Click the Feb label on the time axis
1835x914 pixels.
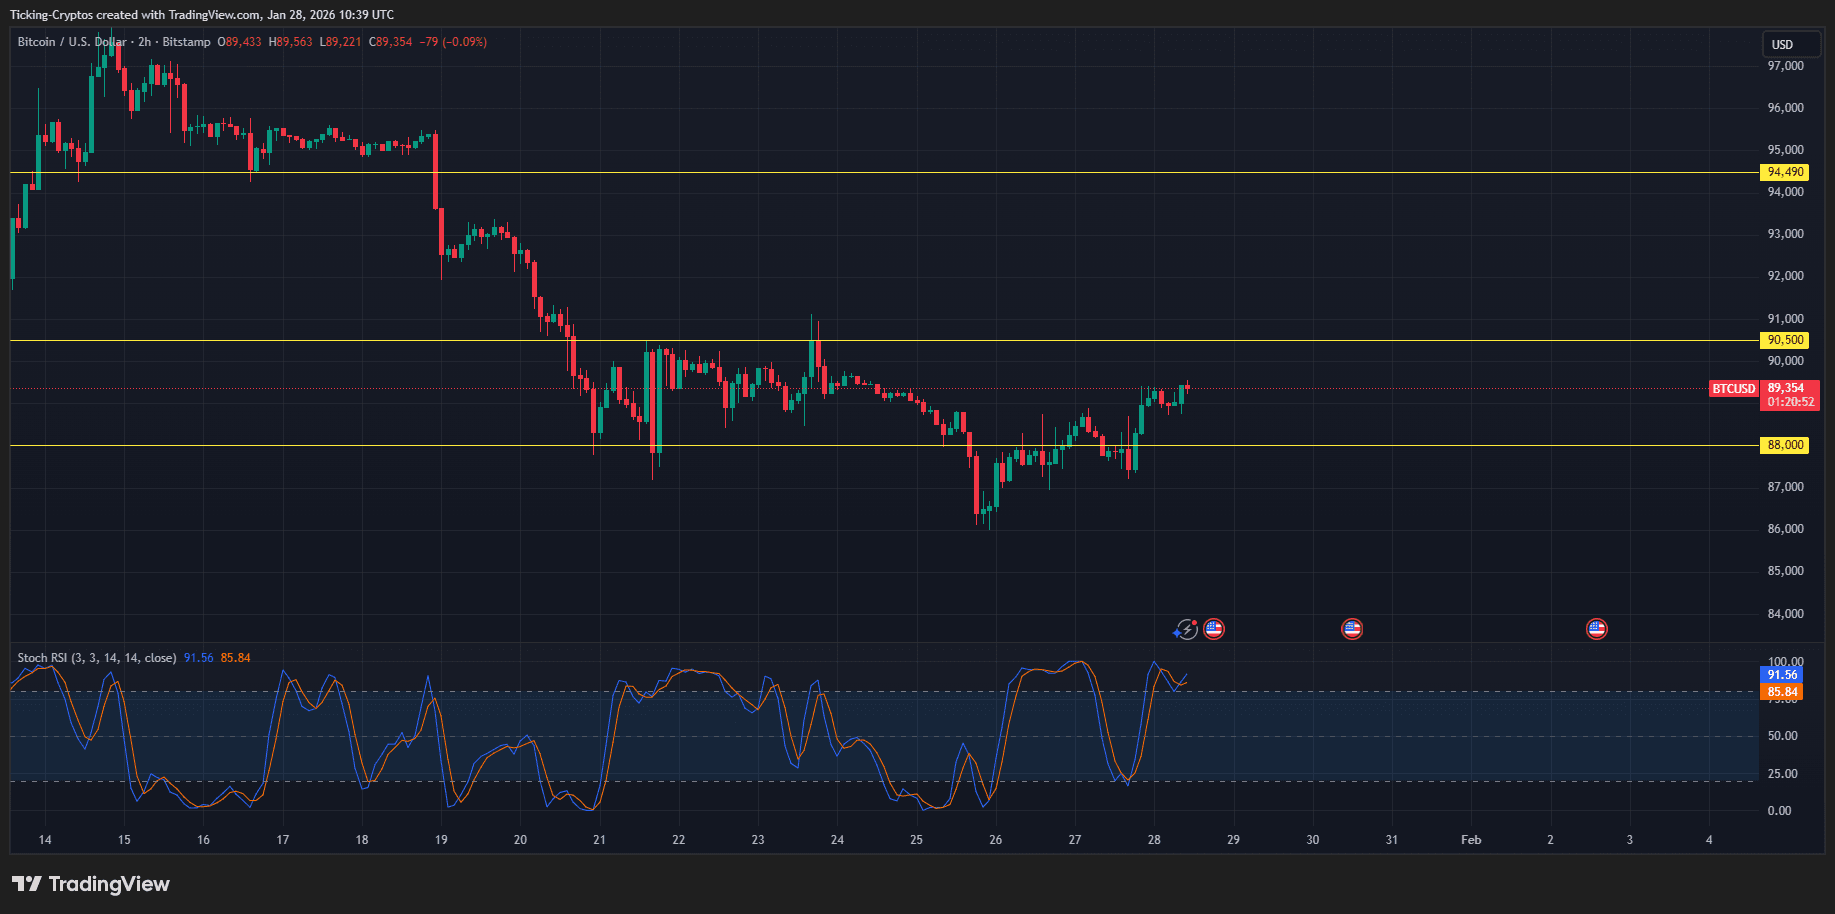point(1470,840)
